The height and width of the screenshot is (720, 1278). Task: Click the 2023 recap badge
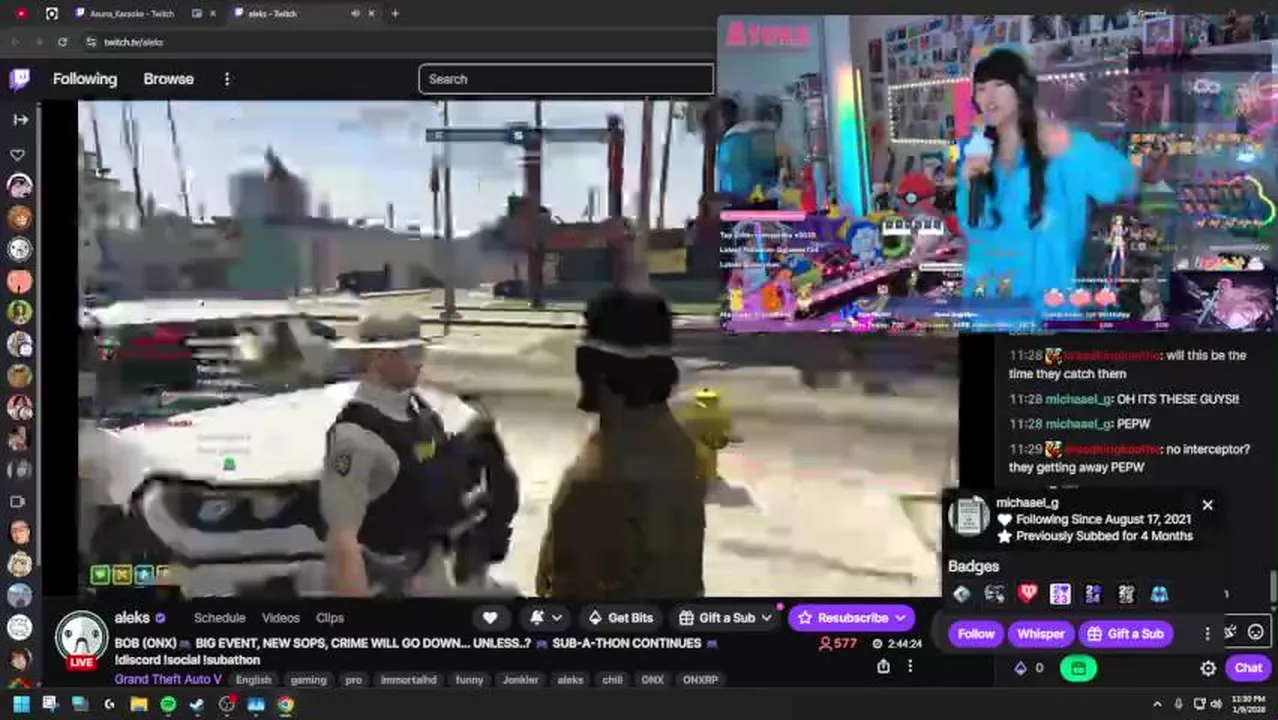(1060, 594)
